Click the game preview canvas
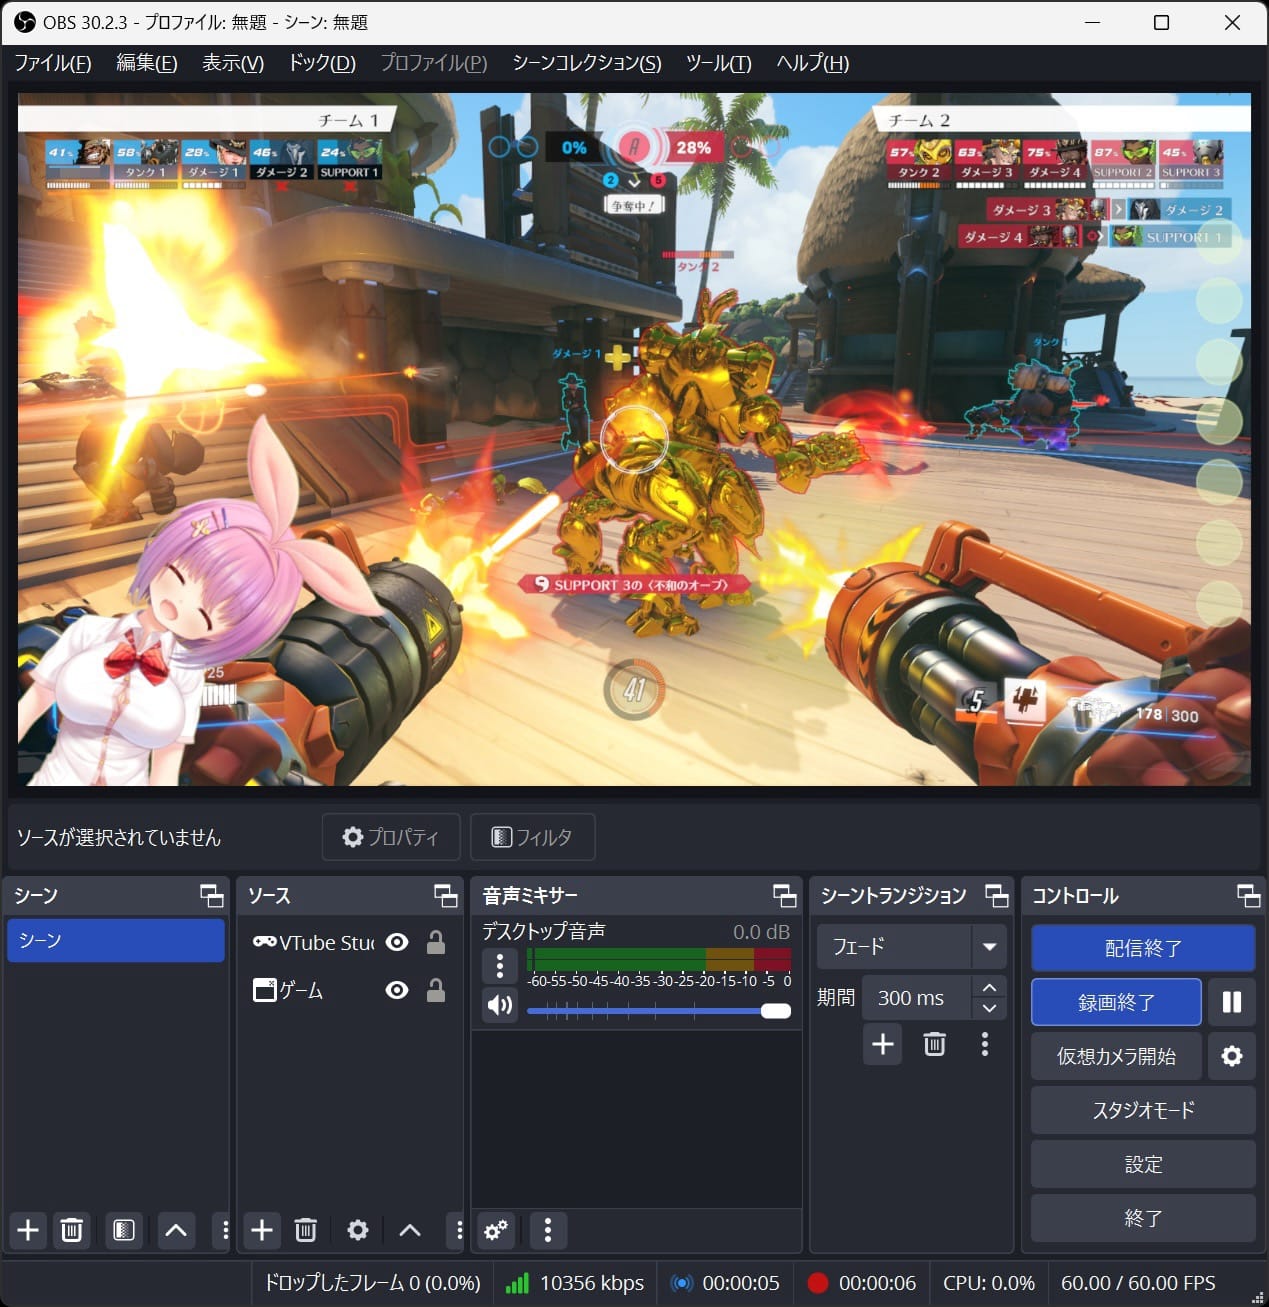The height and width of the screenshot is (1307, 1269). pos(634,439)
